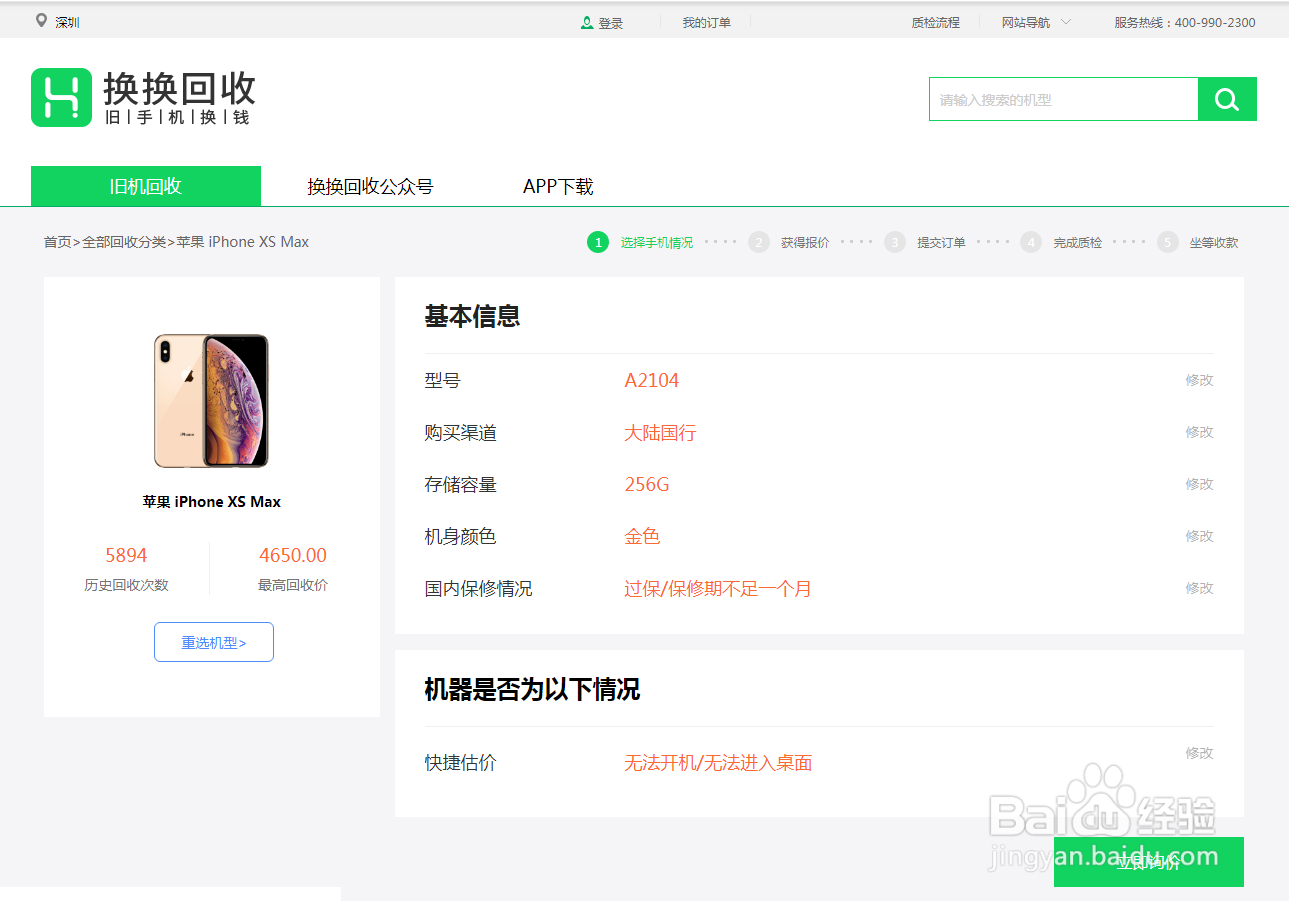Viewport: 1289px width, 901px height.
Task: Select the 旧机回收 tab
Action: pos(146,186)
